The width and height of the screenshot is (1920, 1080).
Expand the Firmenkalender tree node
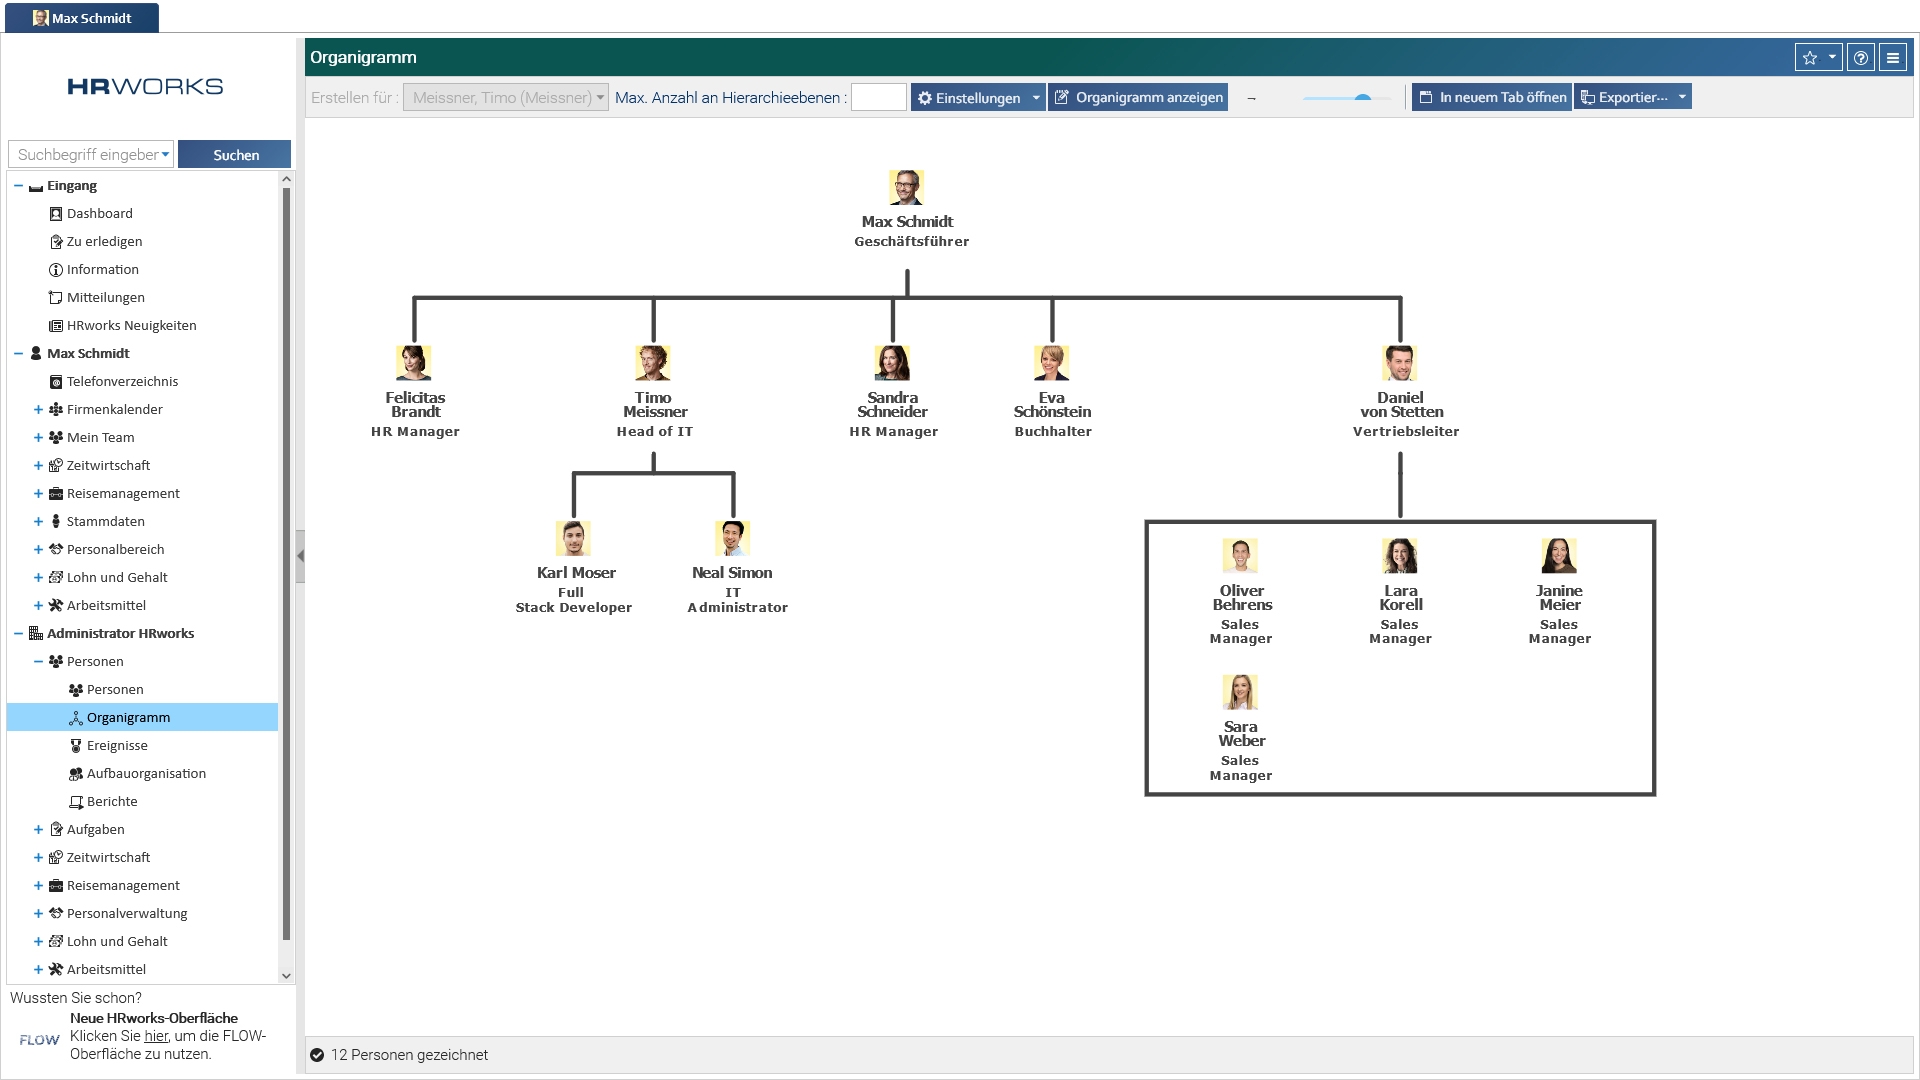[x=38, y=409]
